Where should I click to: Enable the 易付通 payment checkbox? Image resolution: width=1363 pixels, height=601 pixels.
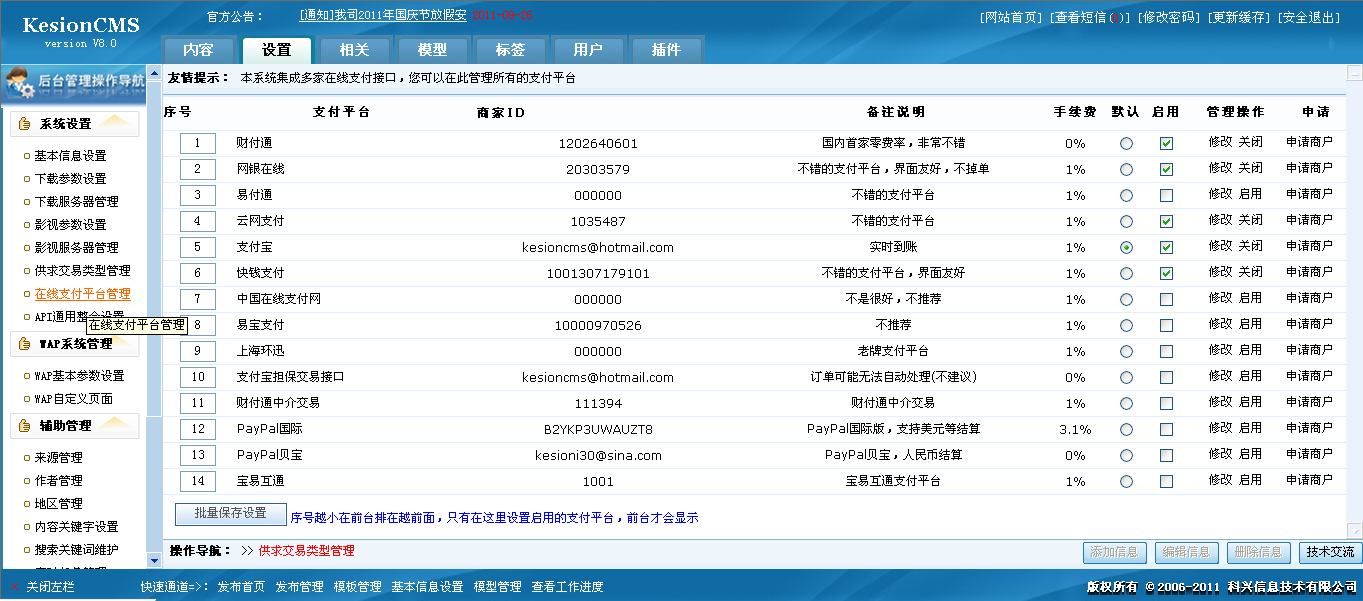(1166, 196)
